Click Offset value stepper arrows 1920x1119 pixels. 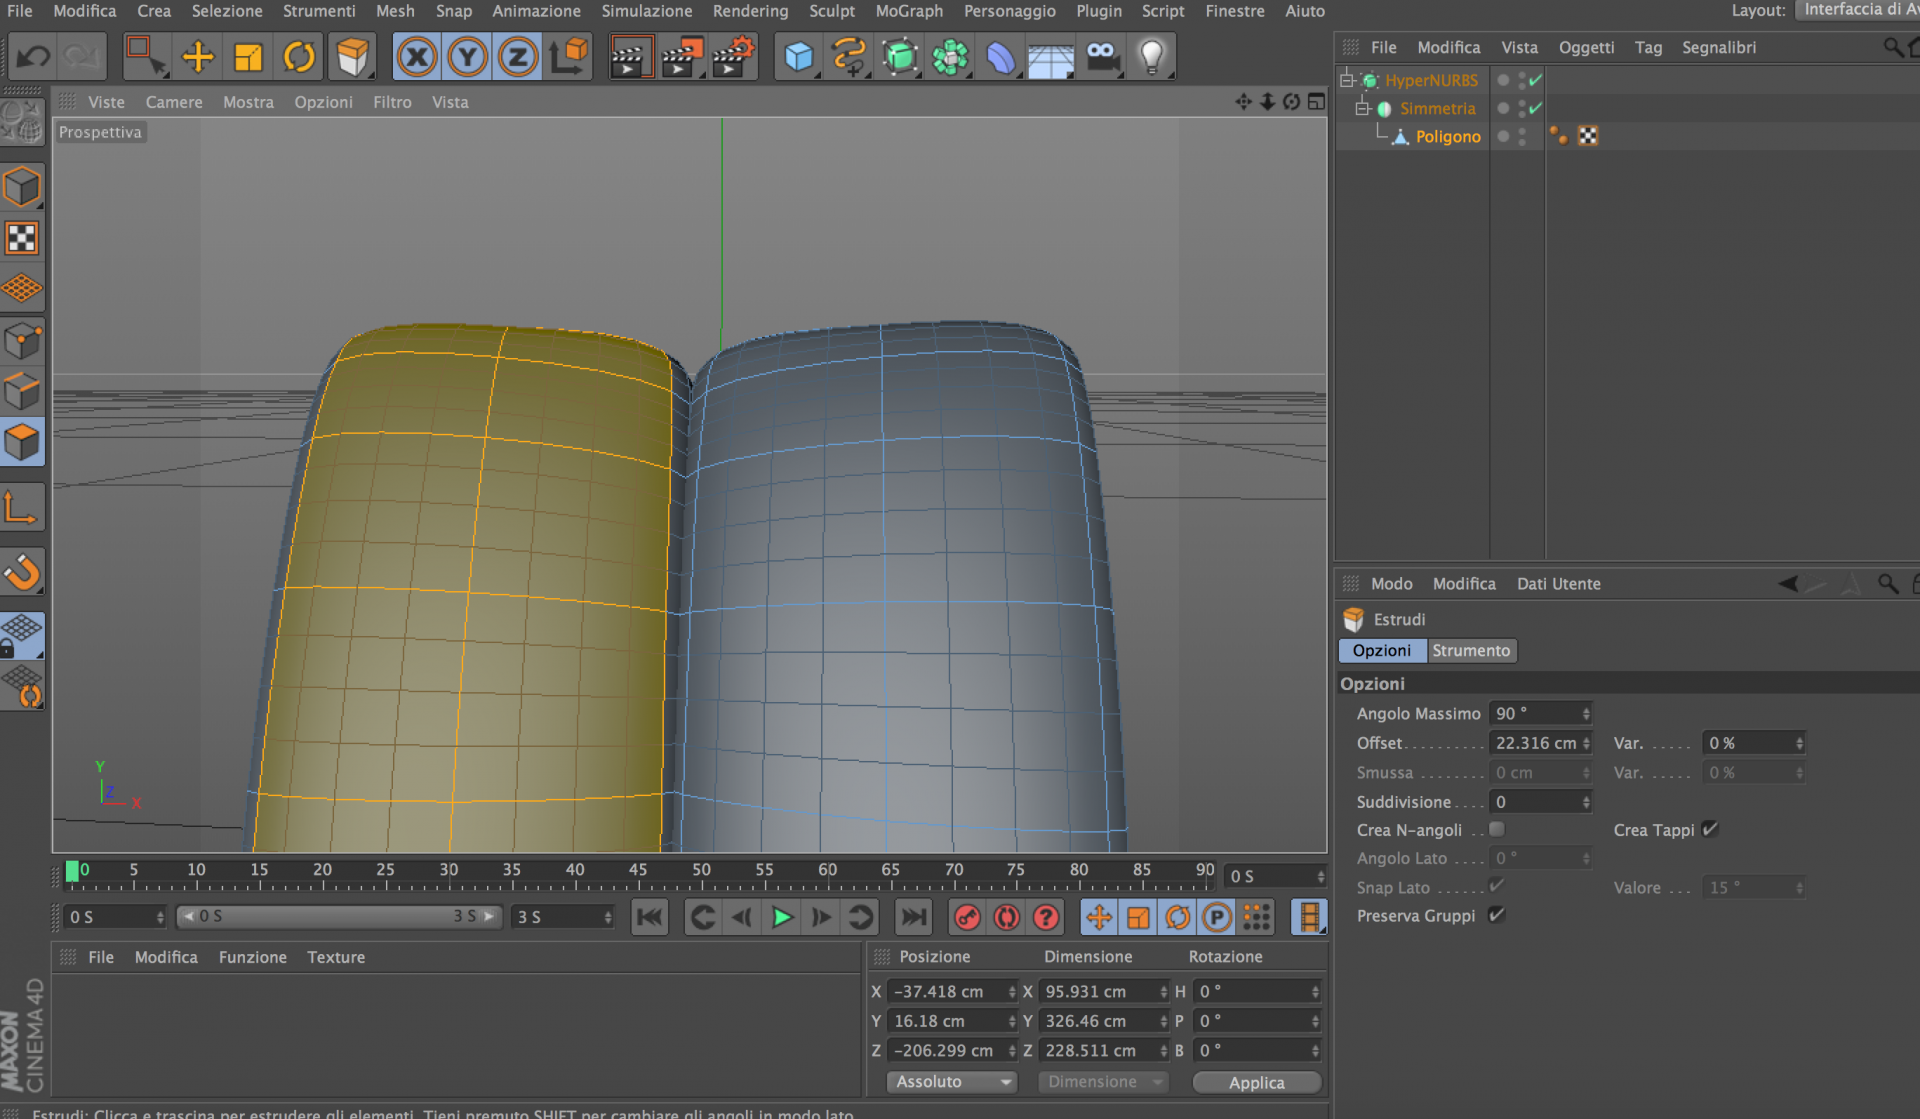pos(1586,743)
